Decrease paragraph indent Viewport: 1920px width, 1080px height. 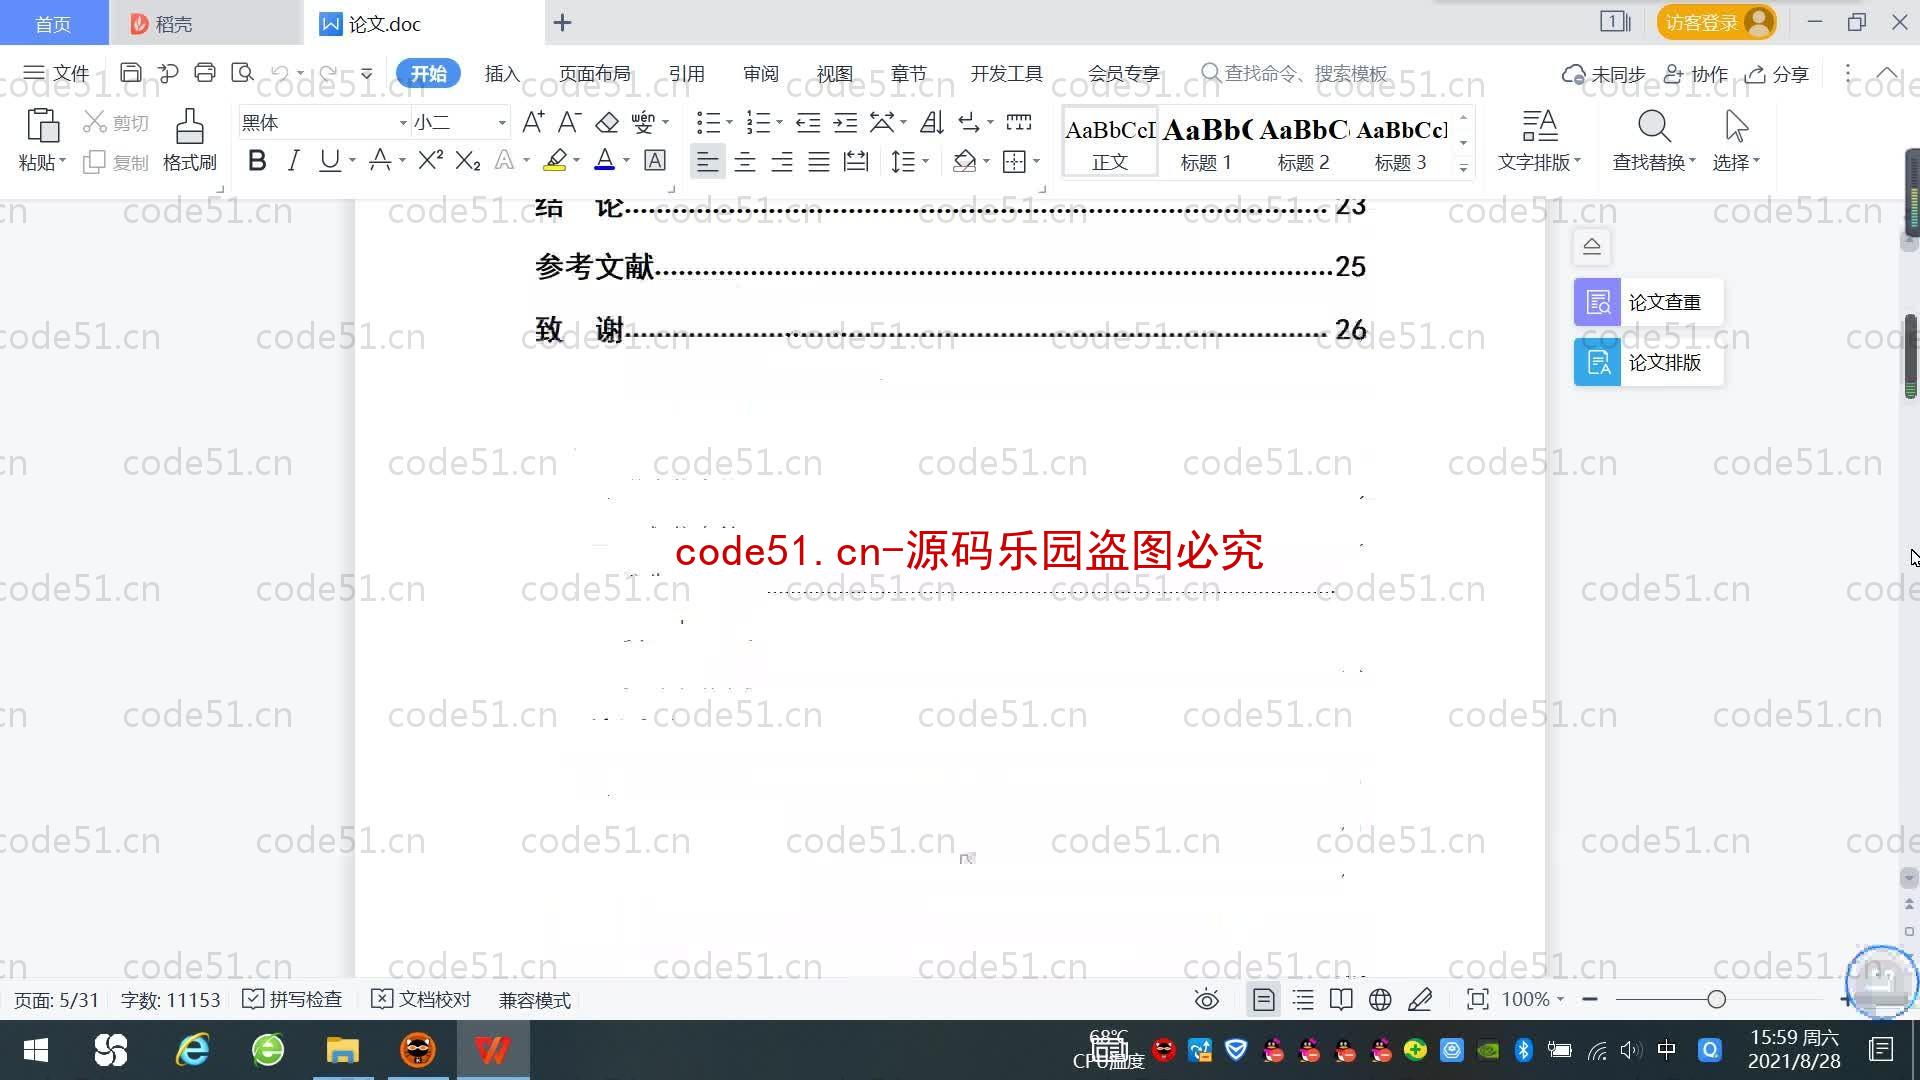[808, 122]
